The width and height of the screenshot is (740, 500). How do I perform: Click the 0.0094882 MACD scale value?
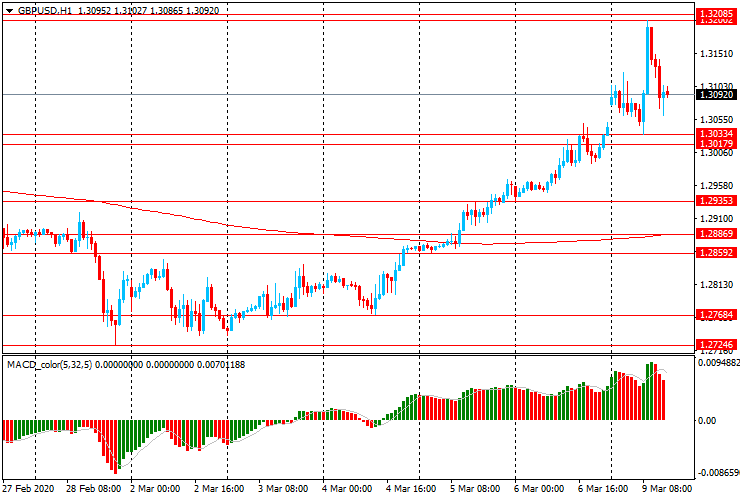tap(718, 364)
